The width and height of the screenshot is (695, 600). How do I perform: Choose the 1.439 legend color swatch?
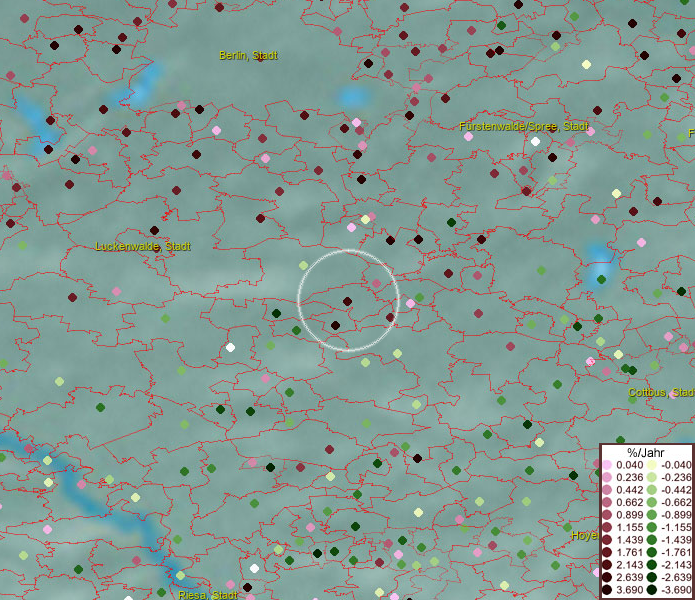(607, 540)
